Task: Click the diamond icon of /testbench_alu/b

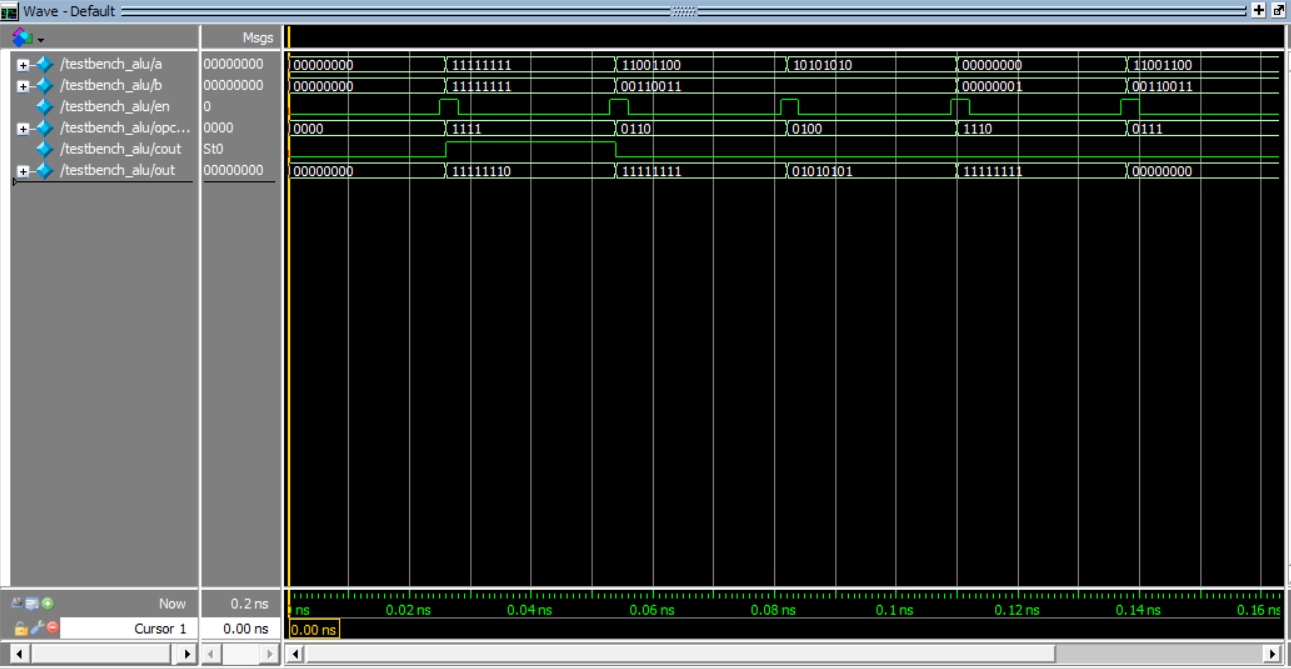Action: point(44,85)
